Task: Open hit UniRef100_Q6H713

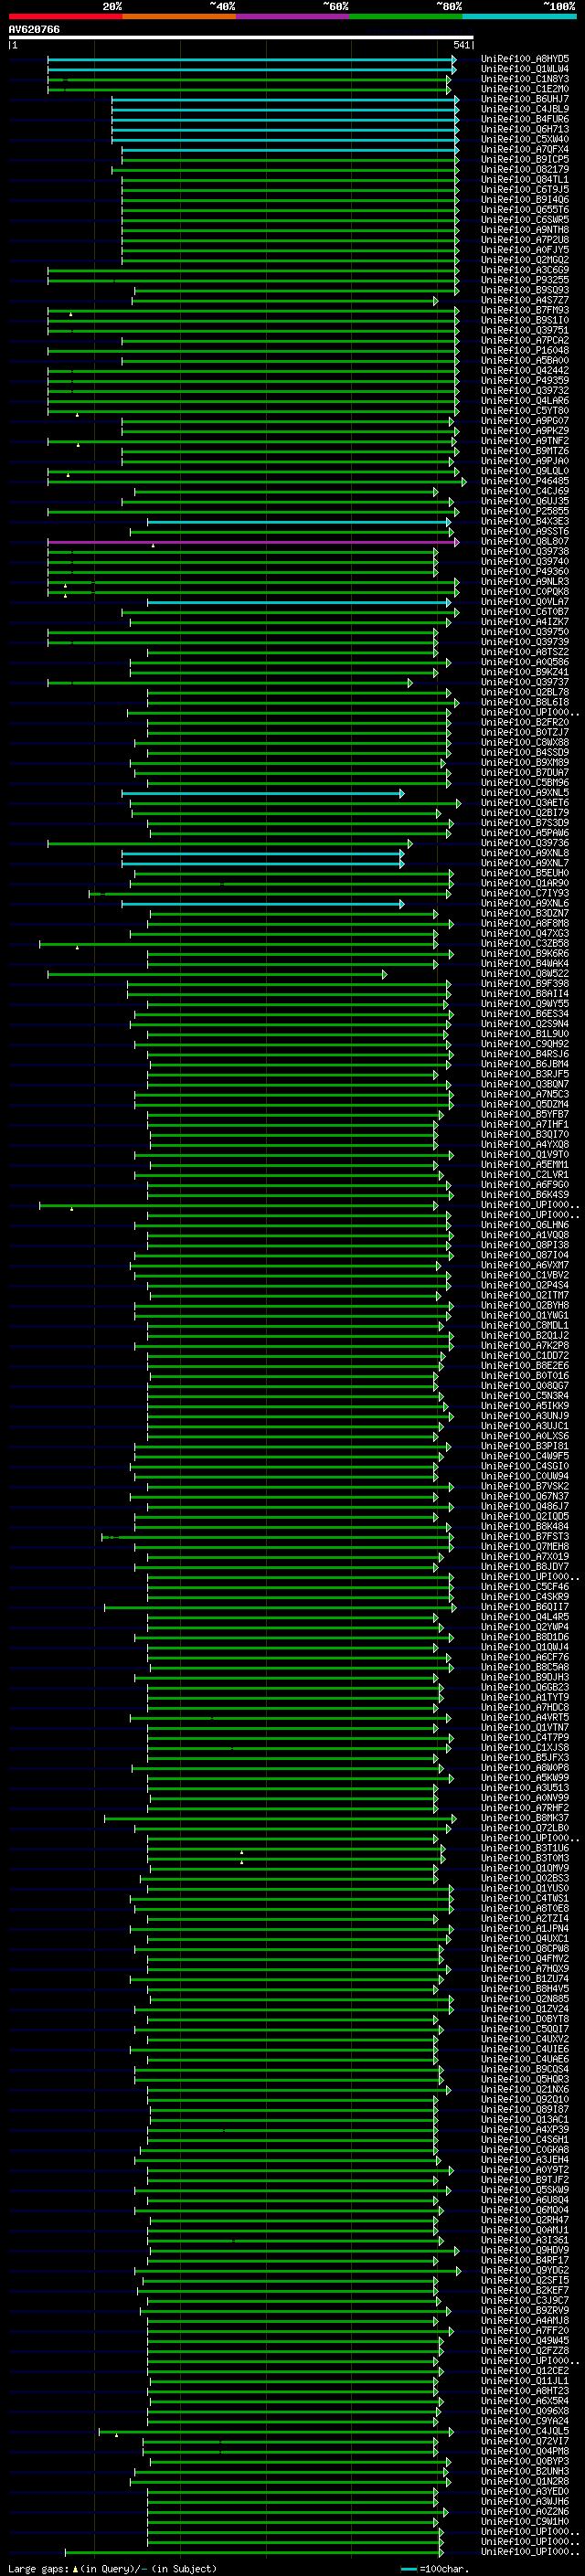Action: [x=525, y=129]
